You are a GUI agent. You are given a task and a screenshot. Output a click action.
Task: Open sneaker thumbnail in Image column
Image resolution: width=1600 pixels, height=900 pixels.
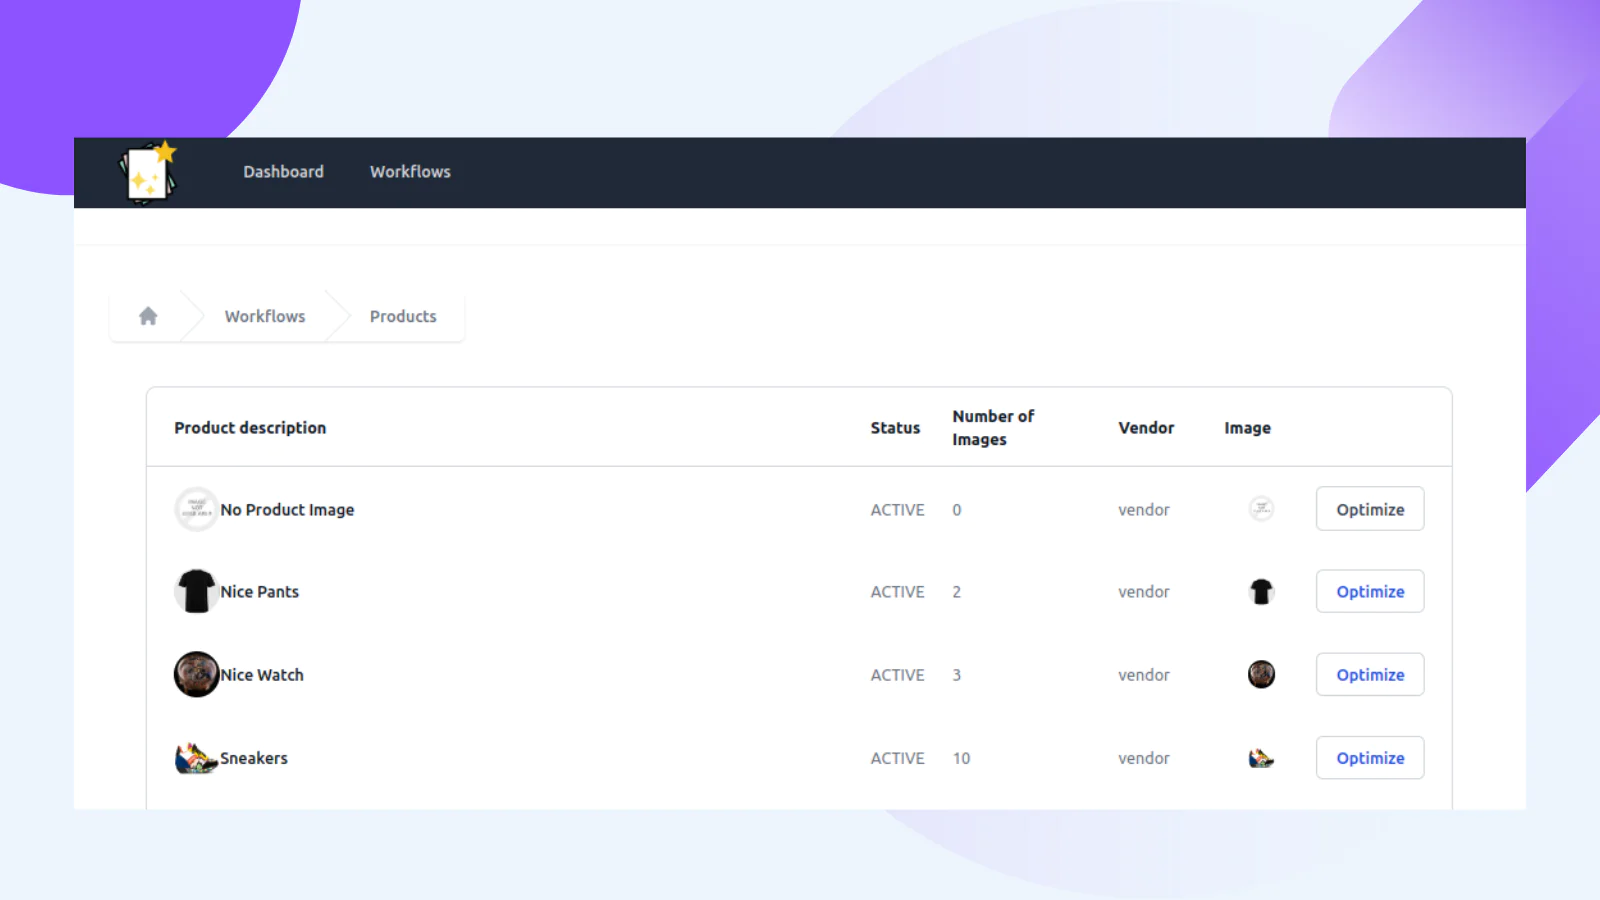tap(1261, 758)
